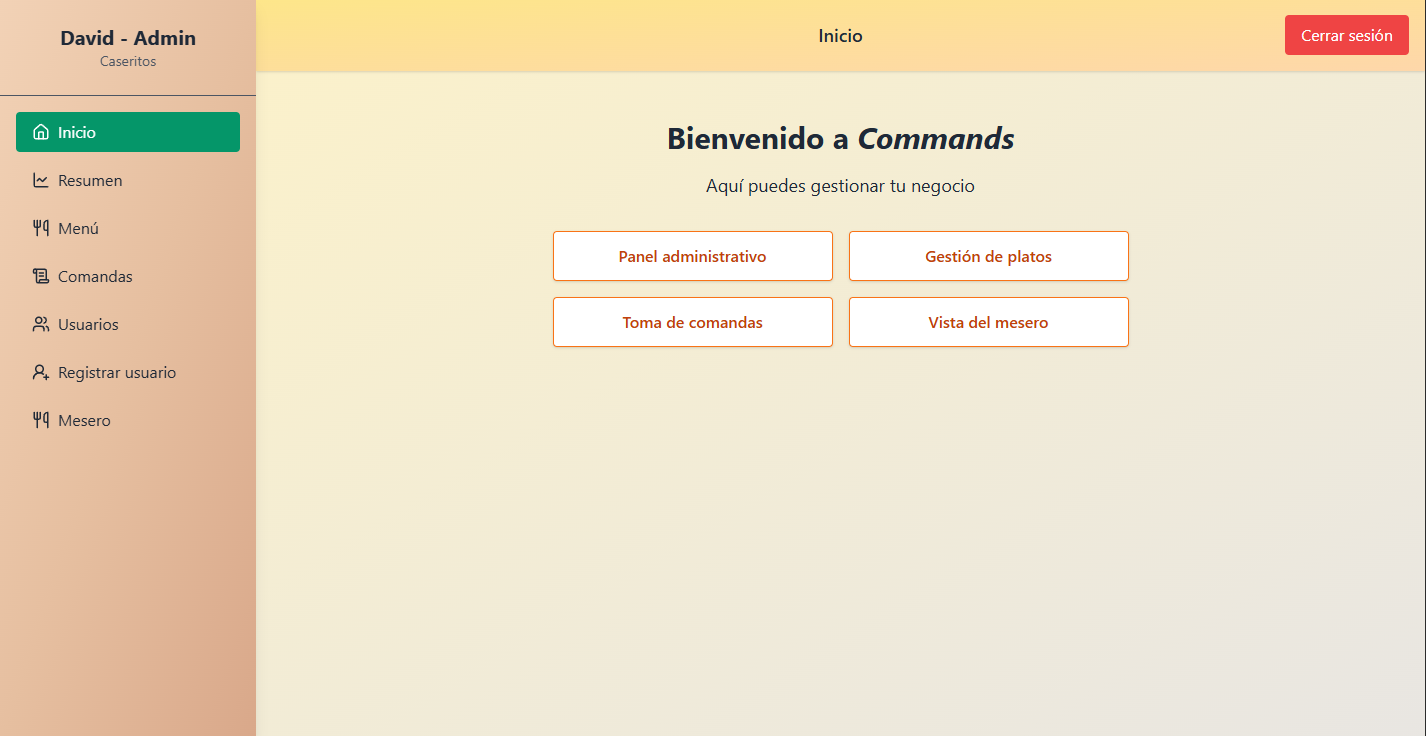Viewport: 1426px width, 736px height.
Task: Click the line chart icon beside Resumen
Action: point(41,180)
